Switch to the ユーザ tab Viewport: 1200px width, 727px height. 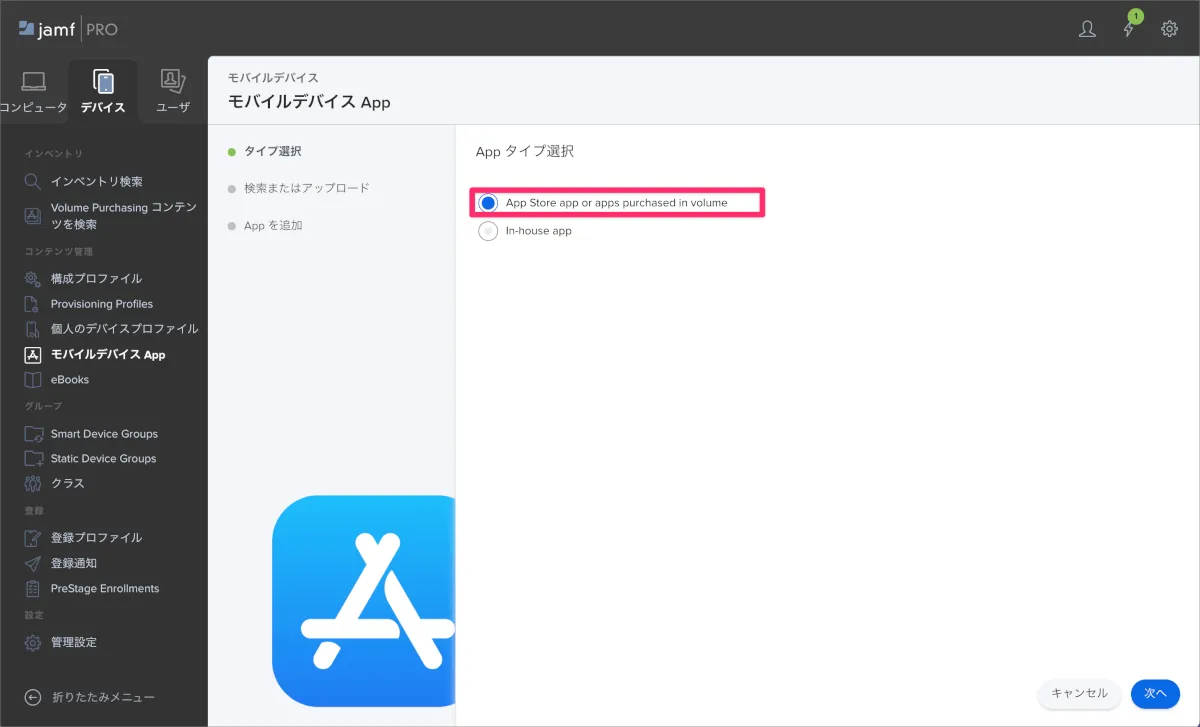[x=173, y=91]
